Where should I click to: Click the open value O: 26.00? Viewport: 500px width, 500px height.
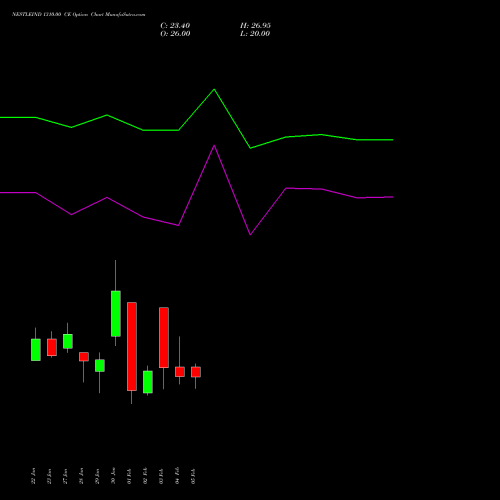[175, 34]
